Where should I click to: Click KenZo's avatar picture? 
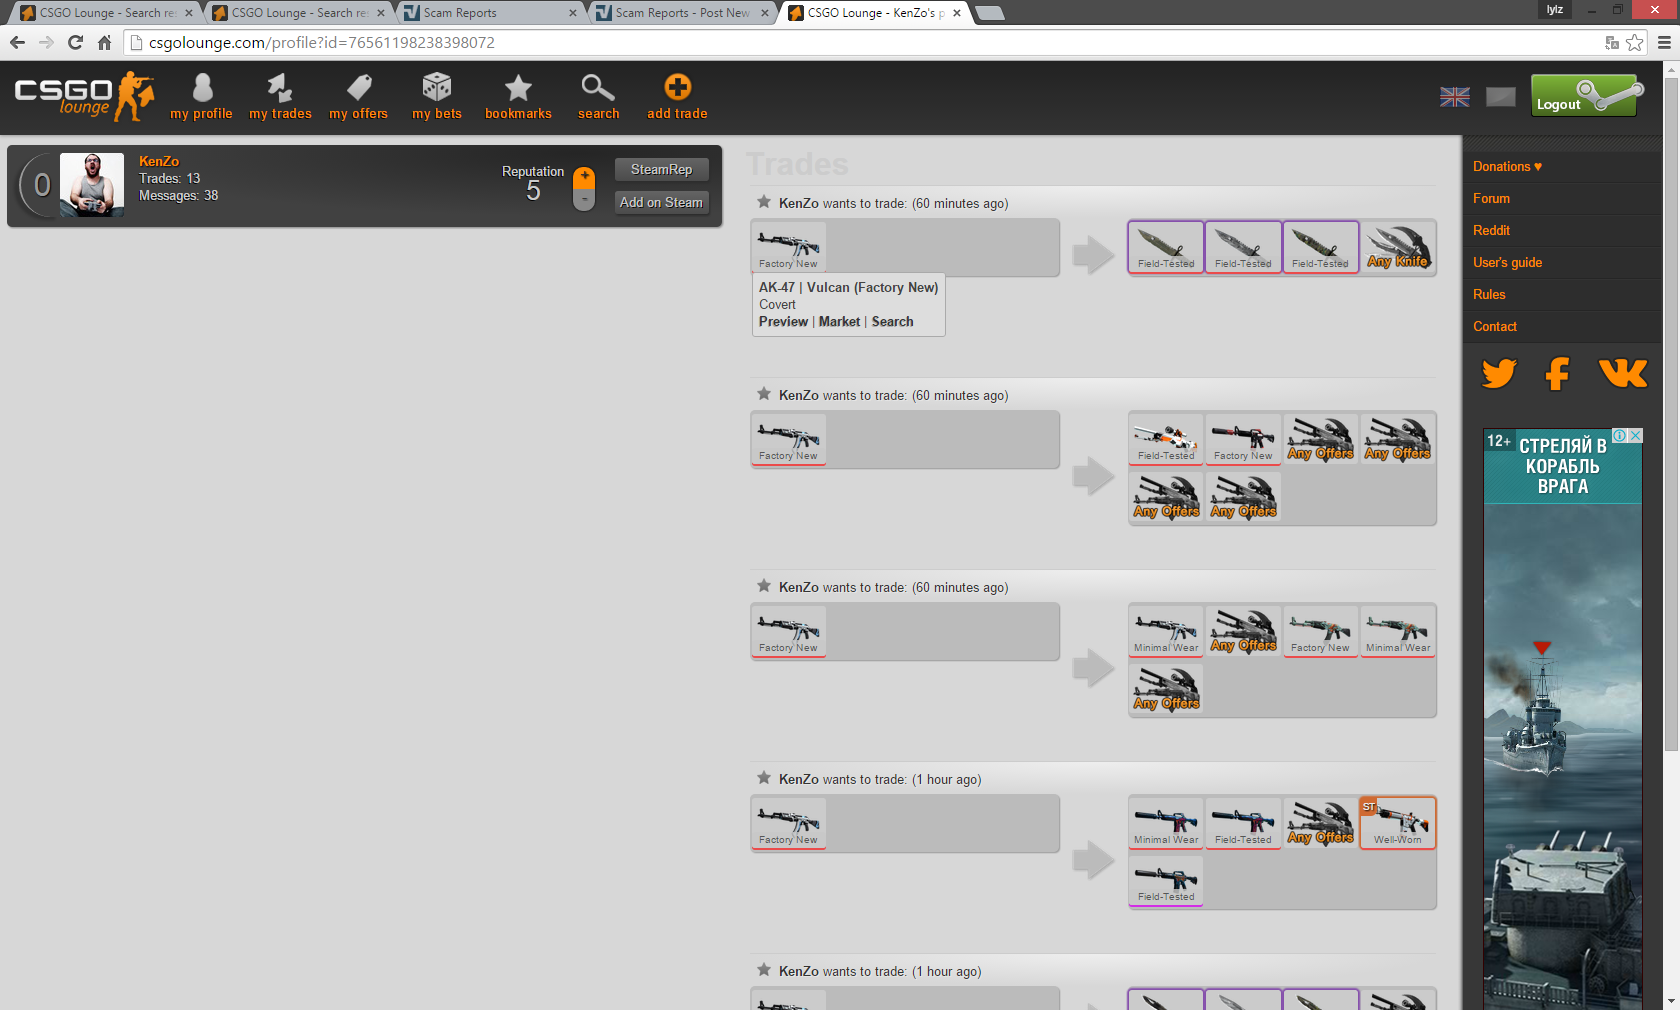(x=92, y=185)
